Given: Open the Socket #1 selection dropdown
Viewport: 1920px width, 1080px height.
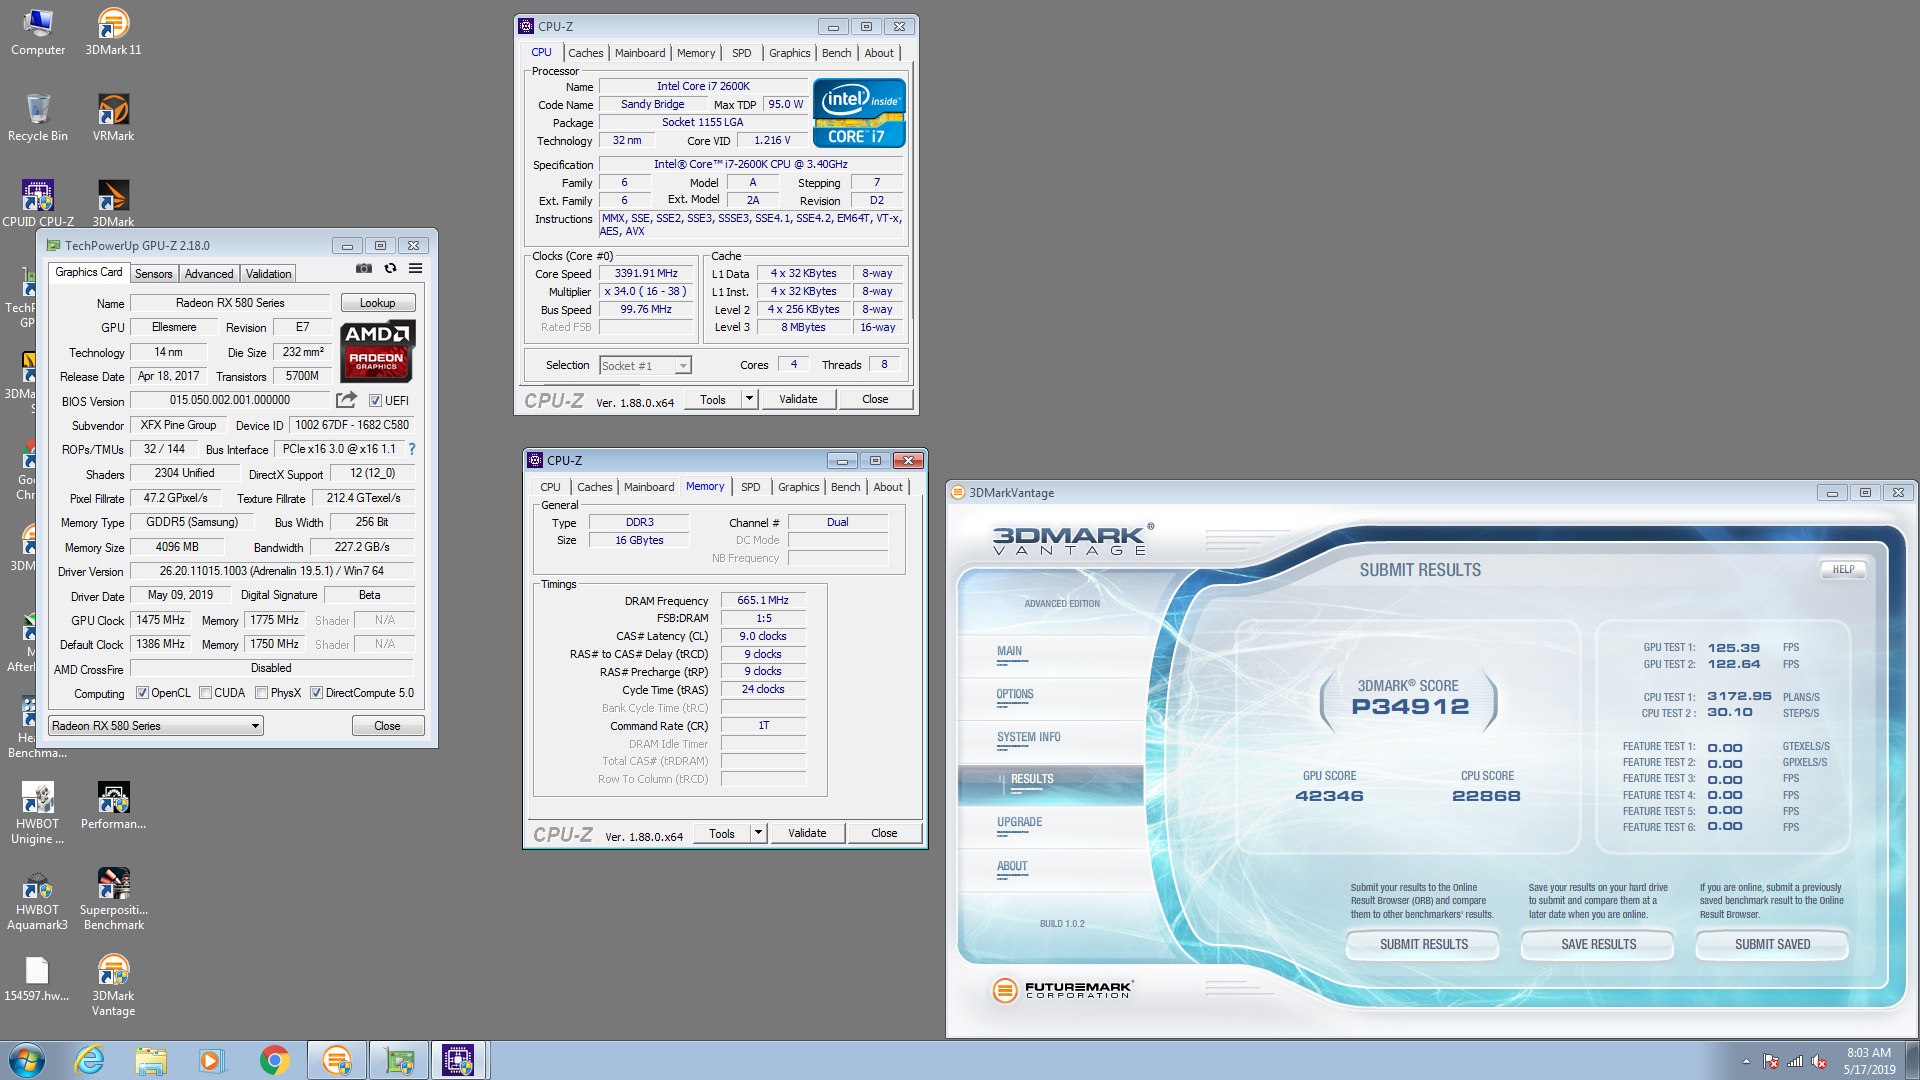Looking at the screenshot, I should click(x=645, y=366).
